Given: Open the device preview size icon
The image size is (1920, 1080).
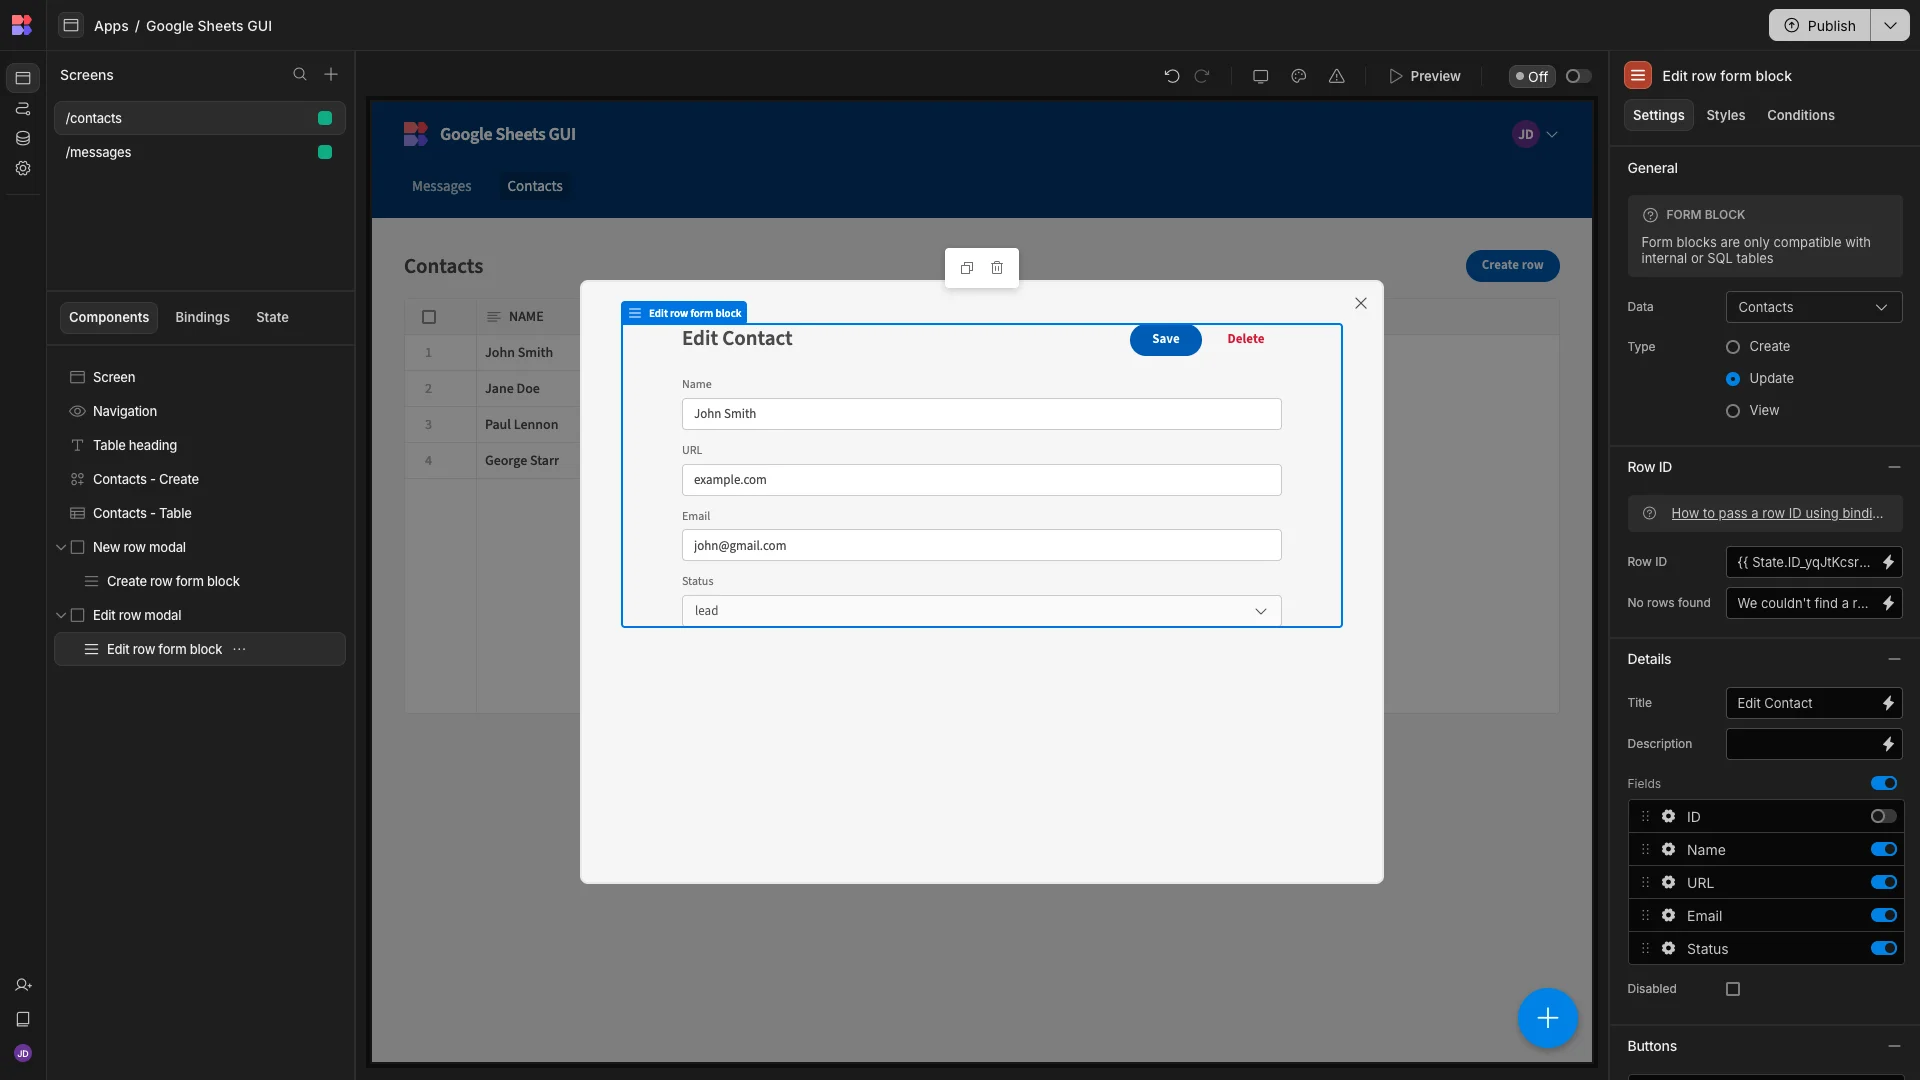Looking at the screenshot, I should [x=1261, y=76].
